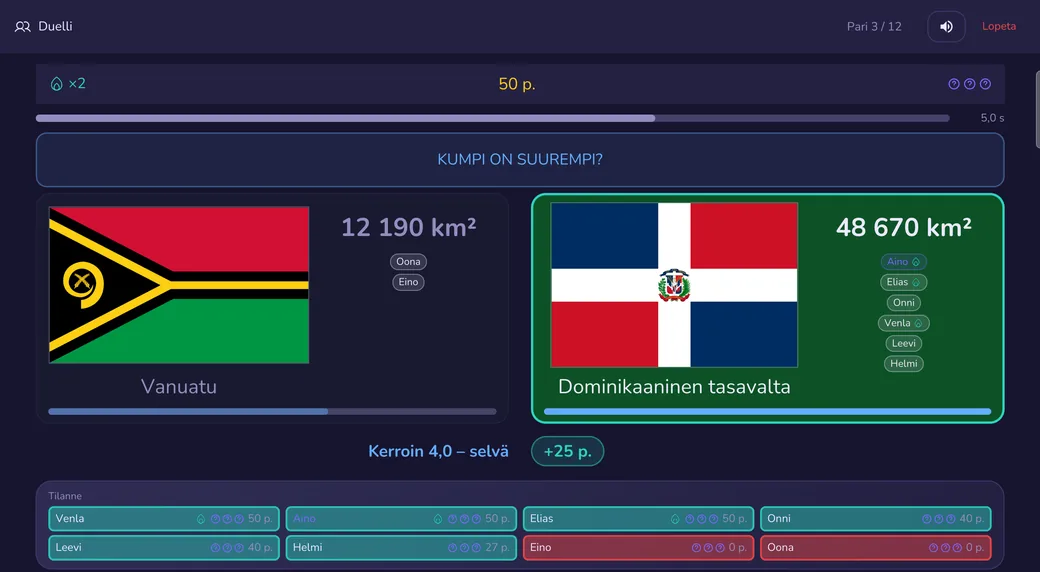Click lifeline icons in Onni's scoreboard row
1040x572 pixels.
click(x=939, y=520)
